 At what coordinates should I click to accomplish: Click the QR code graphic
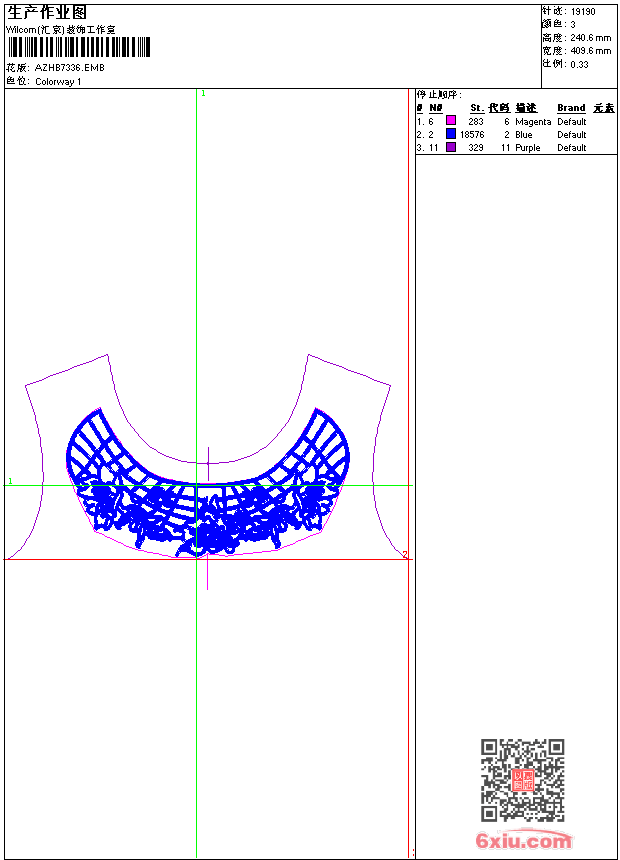tap(523, 780)
